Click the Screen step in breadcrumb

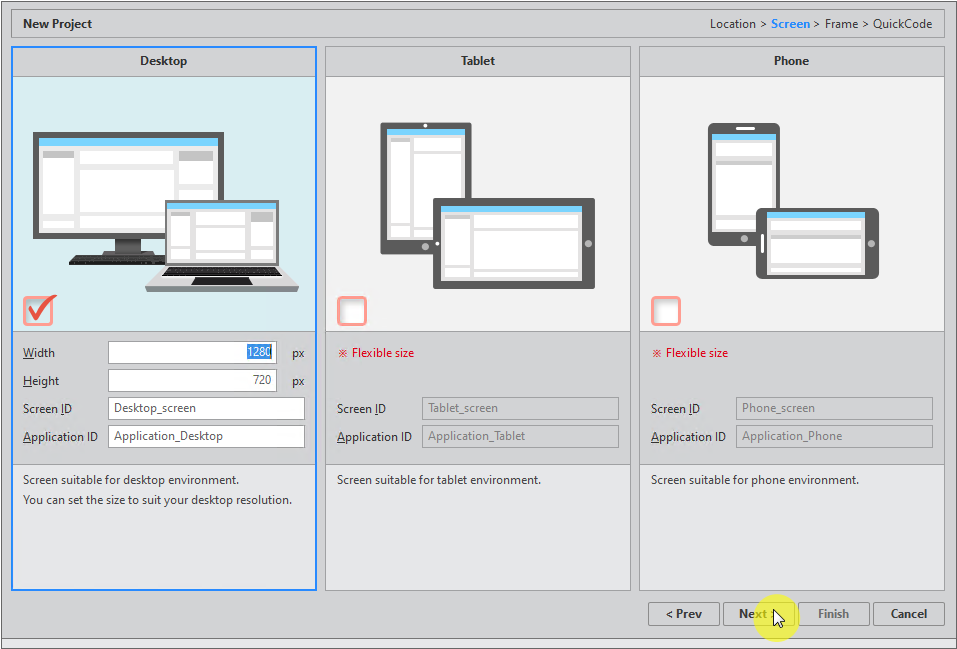click(790, 24)
